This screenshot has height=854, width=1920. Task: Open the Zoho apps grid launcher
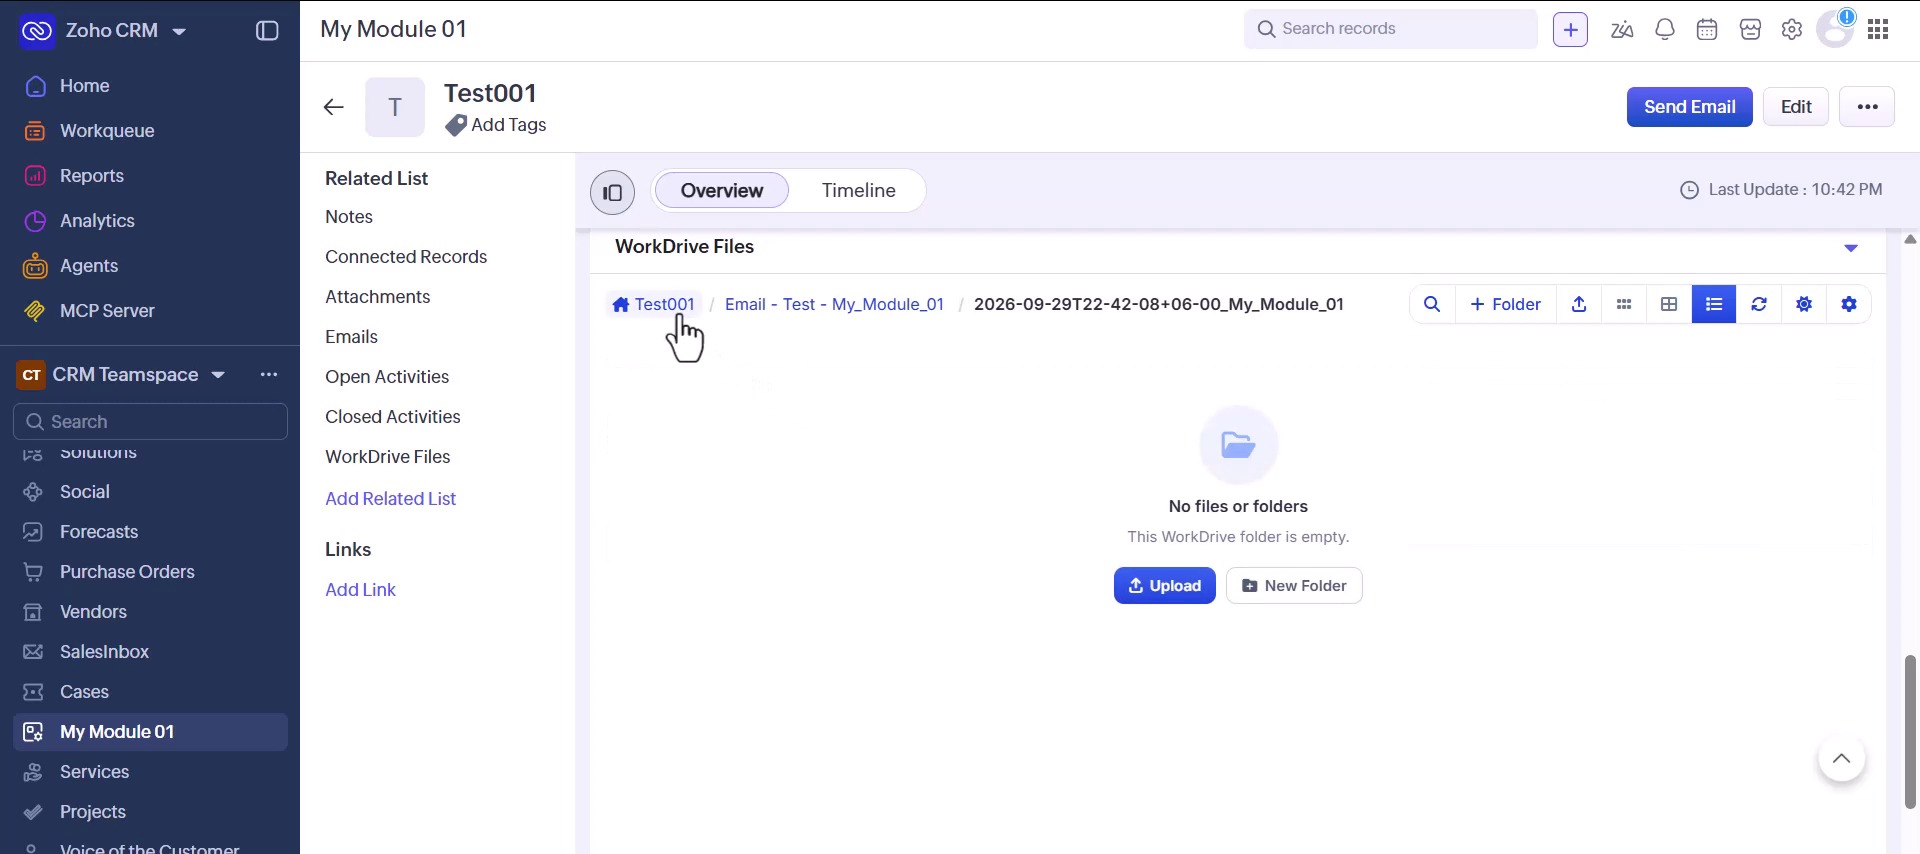click(x=1878, y=30)
